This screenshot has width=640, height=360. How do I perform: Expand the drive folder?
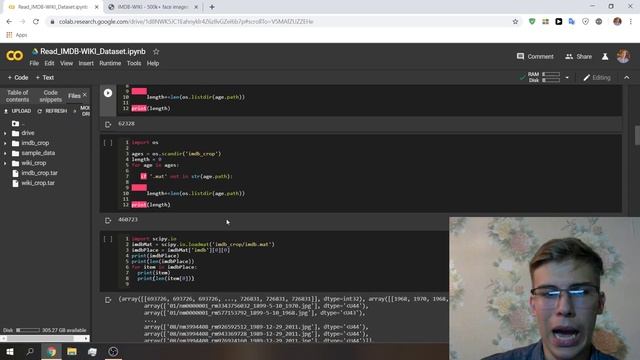point(5,133)
